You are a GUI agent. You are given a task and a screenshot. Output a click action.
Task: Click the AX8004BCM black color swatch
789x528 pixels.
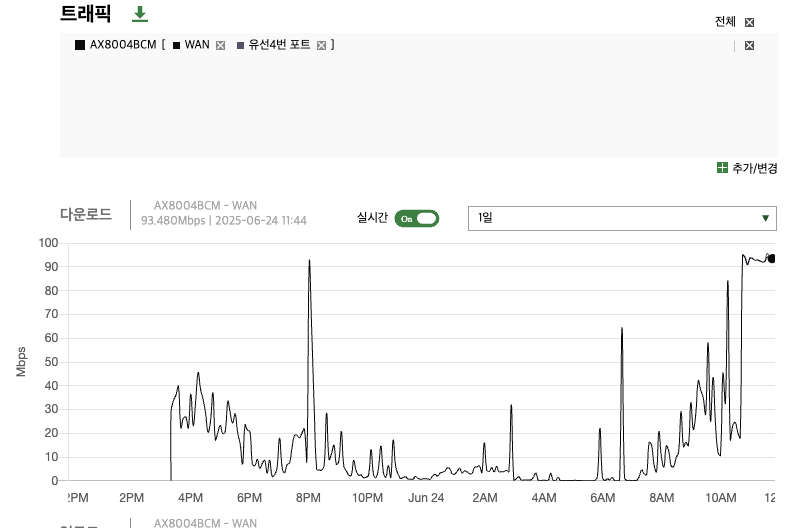point(80,45)
